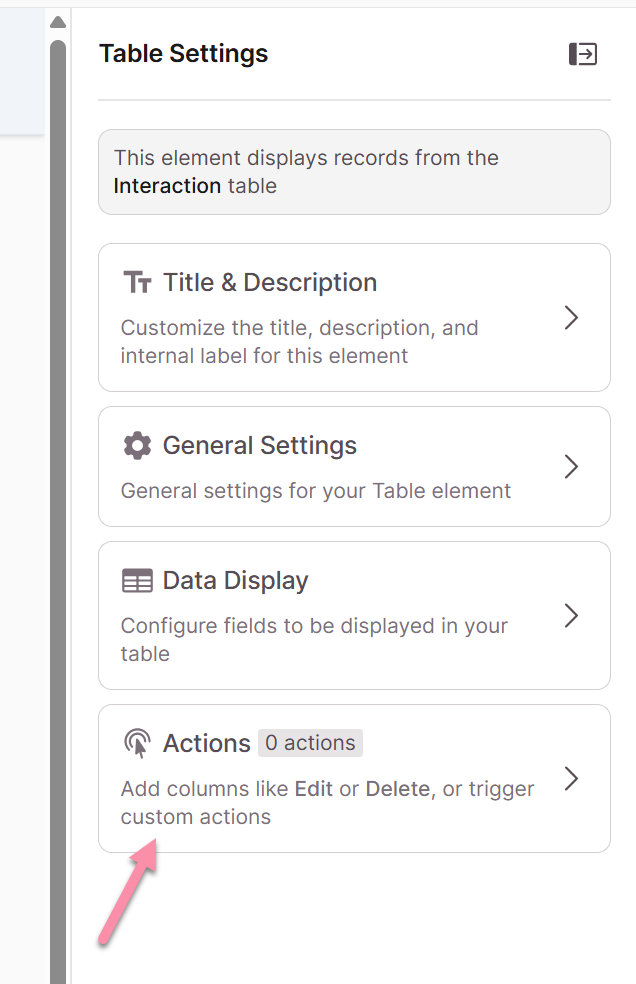Collapse the Table Settings side panel icon
The height and width of the screenshot is (984, 636).
coord(583,54)
